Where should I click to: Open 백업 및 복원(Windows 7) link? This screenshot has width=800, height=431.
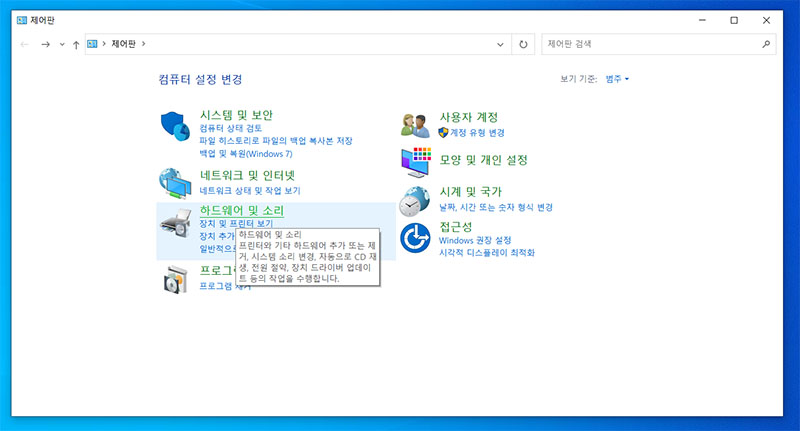click(x=246, y=154)
